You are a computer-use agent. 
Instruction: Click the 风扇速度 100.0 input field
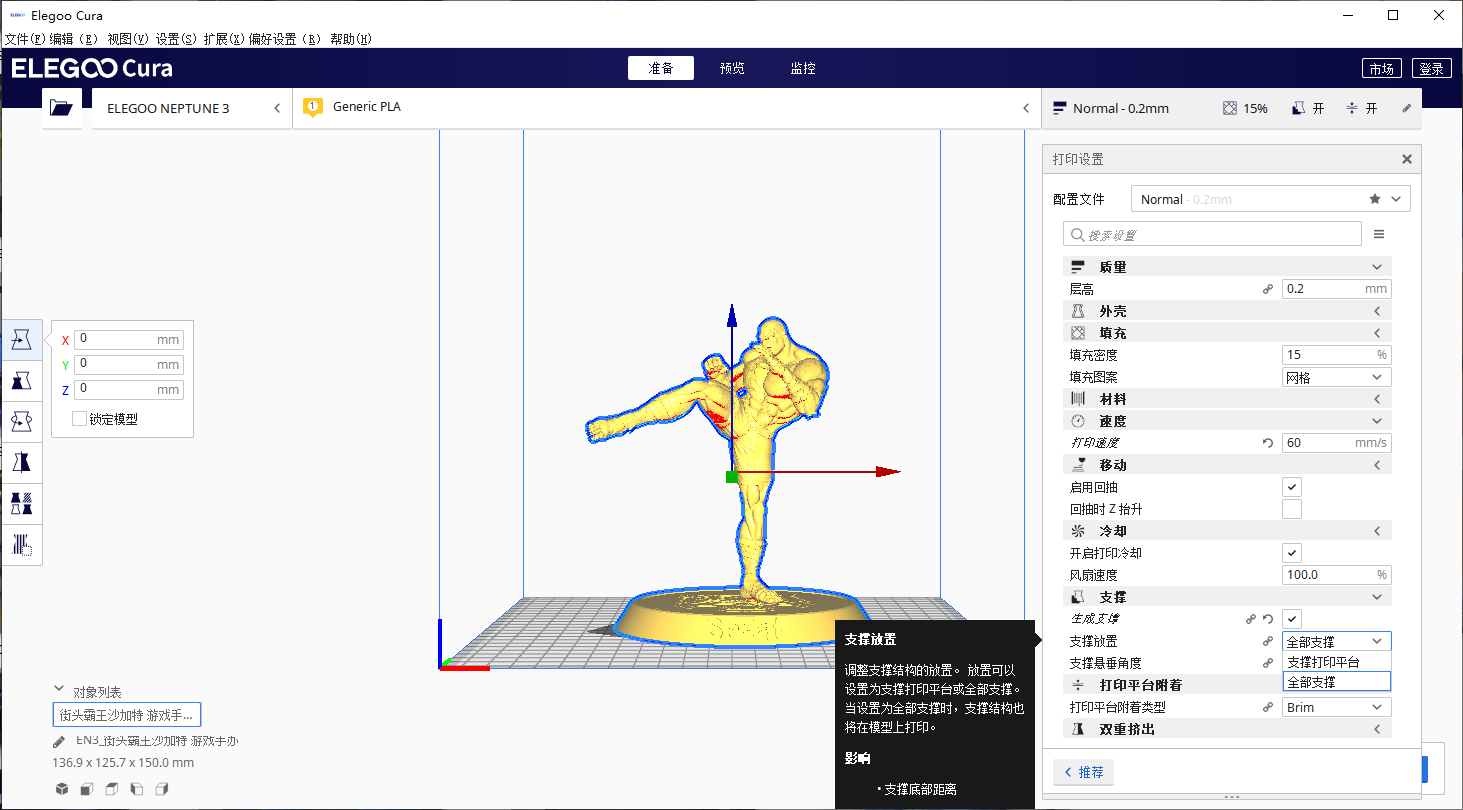point(1337,575)
